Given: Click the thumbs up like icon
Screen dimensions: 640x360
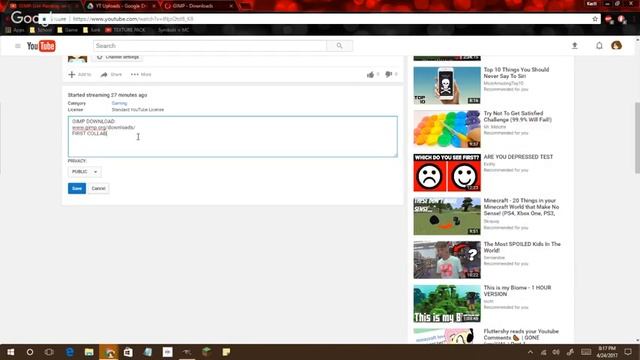Looking at the screenshot, I should (370, 74).
